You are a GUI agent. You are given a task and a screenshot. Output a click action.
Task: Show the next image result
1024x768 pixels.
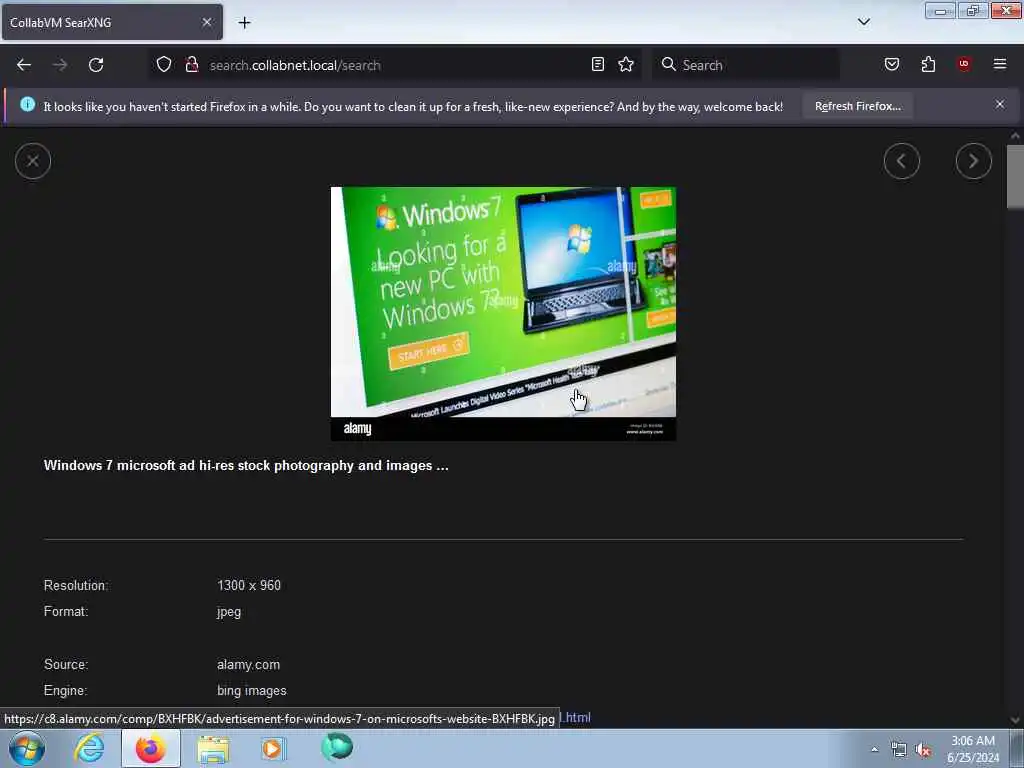[x=973, y=161]
